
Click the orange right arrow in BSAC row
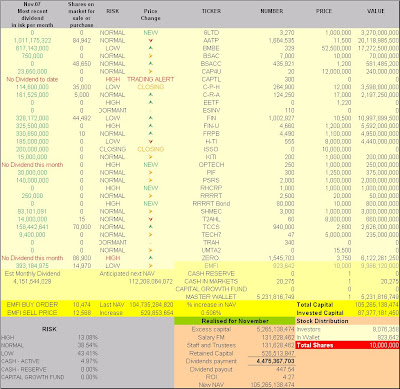pos(151,56)
